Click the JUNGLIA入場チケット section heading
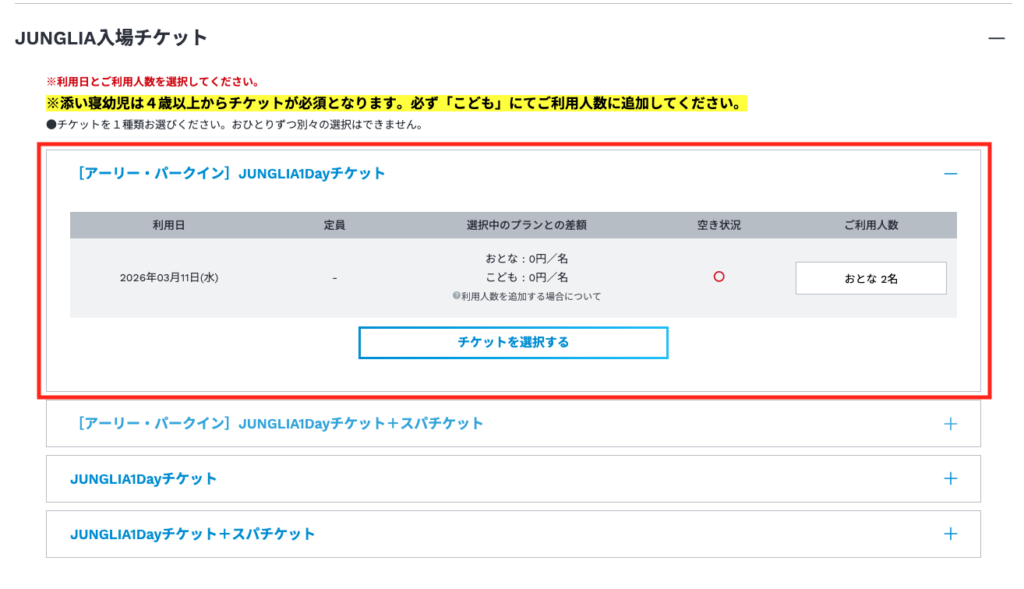This screenshot has height=589, width=1024. [111, 38]
